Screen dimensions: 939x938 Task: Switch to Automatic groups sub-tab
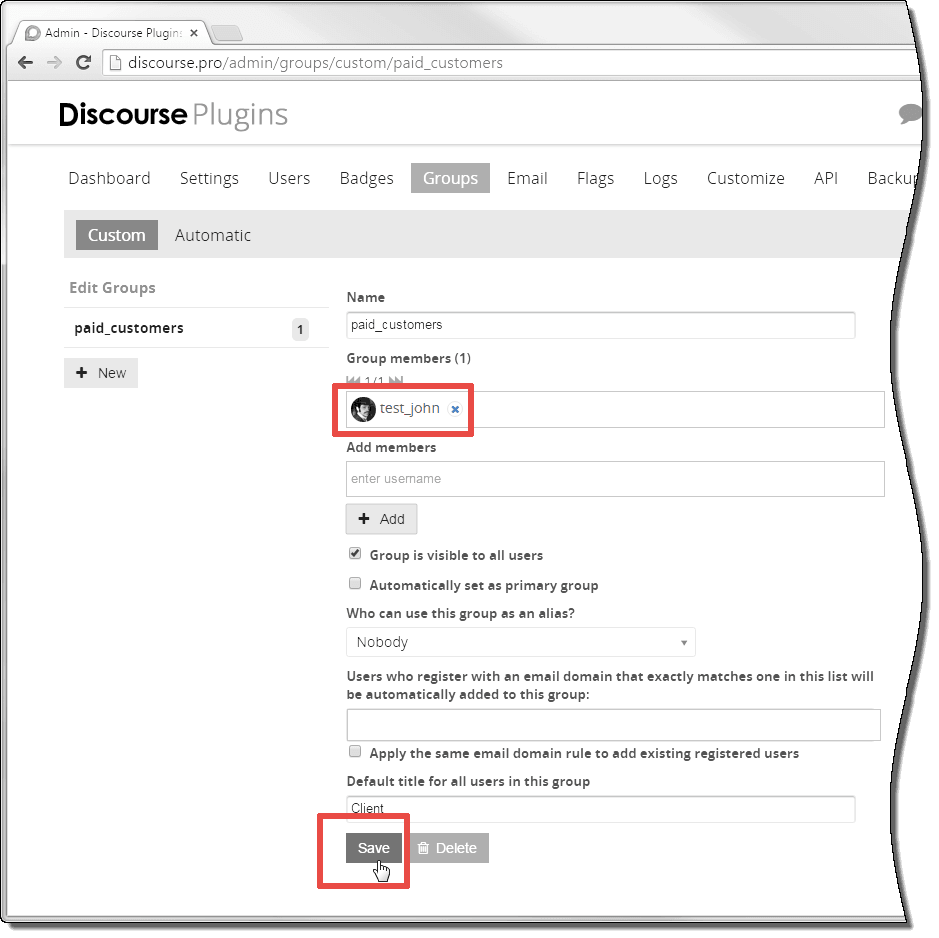click(213, 235)
